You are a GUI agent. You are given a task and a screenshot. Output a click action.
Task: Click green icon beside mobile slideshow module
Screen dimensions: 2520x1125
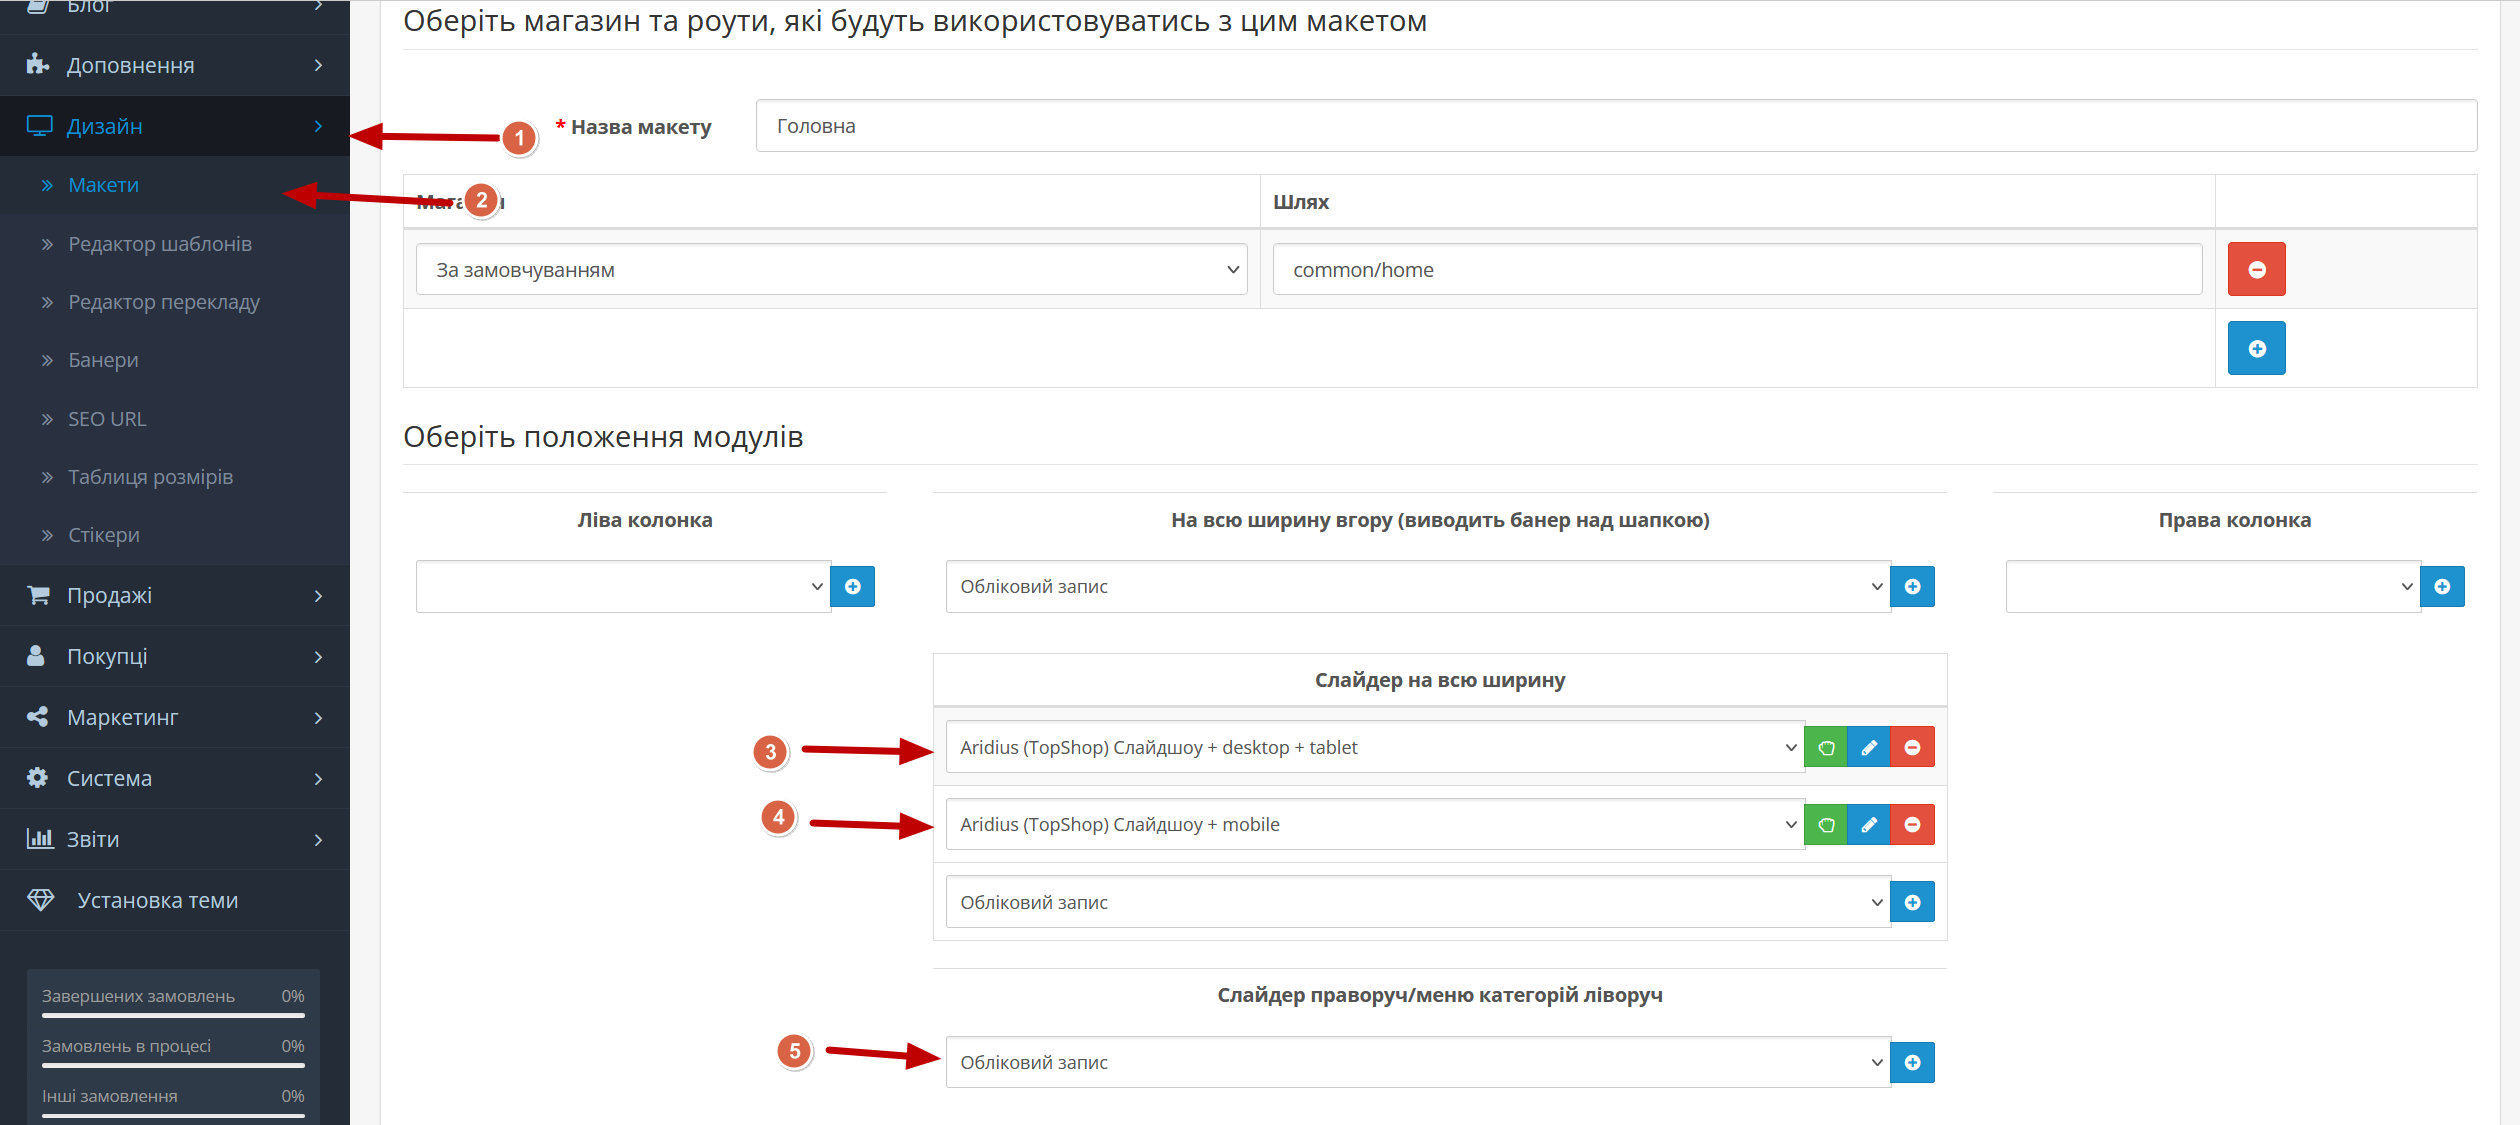[1826, 825]
